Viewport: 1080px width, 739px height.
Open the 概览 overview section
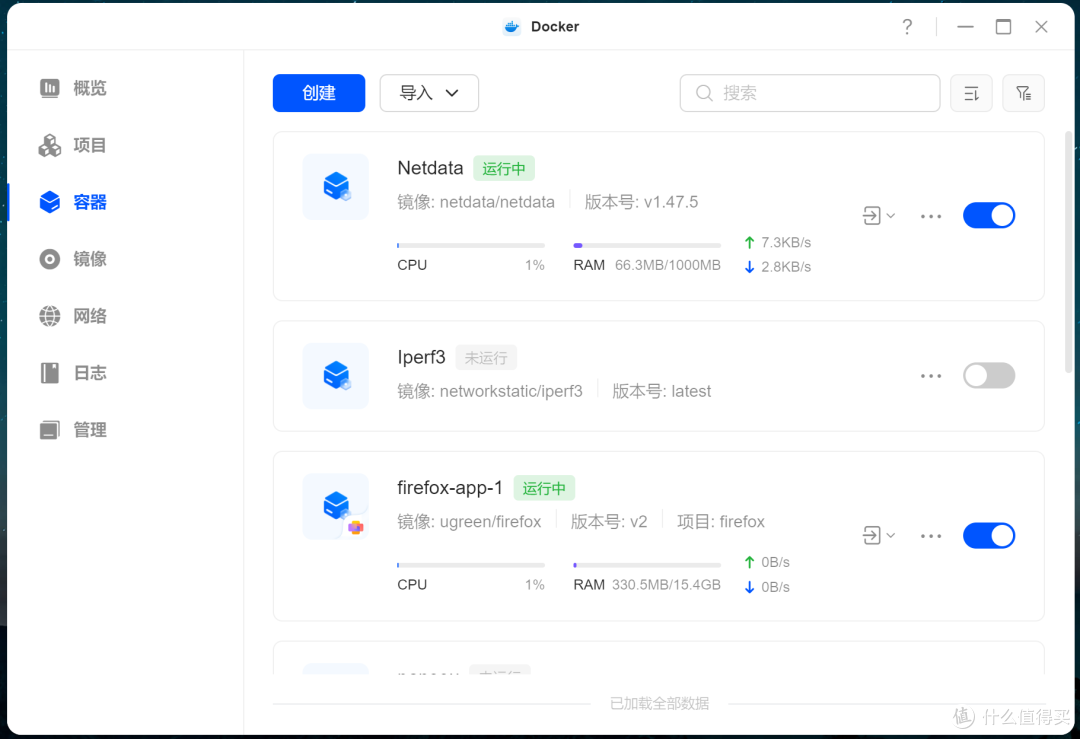[x=72, y=88]
